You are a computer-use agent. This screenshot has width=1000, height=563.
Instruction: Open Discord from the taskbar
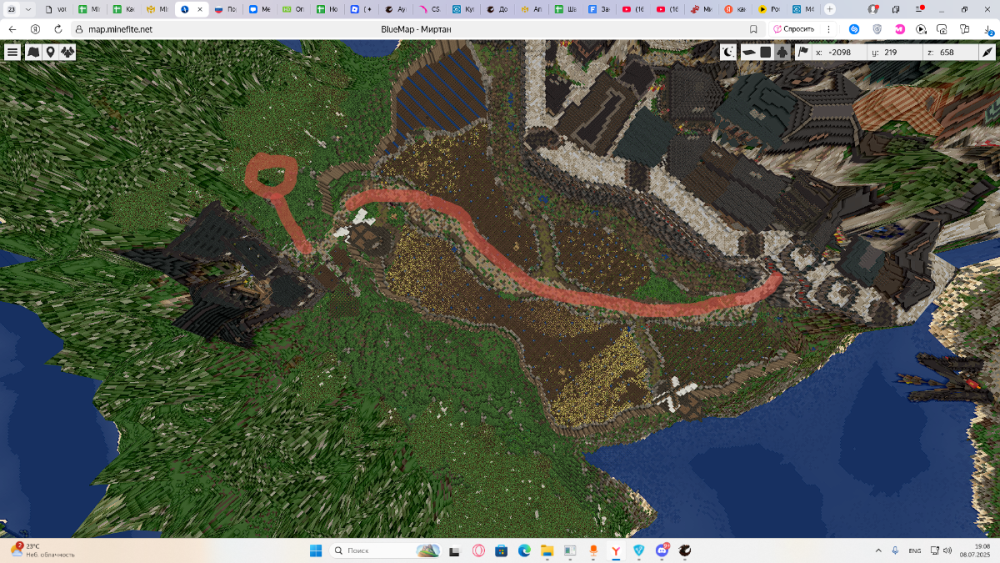click(x=662, y=551)
